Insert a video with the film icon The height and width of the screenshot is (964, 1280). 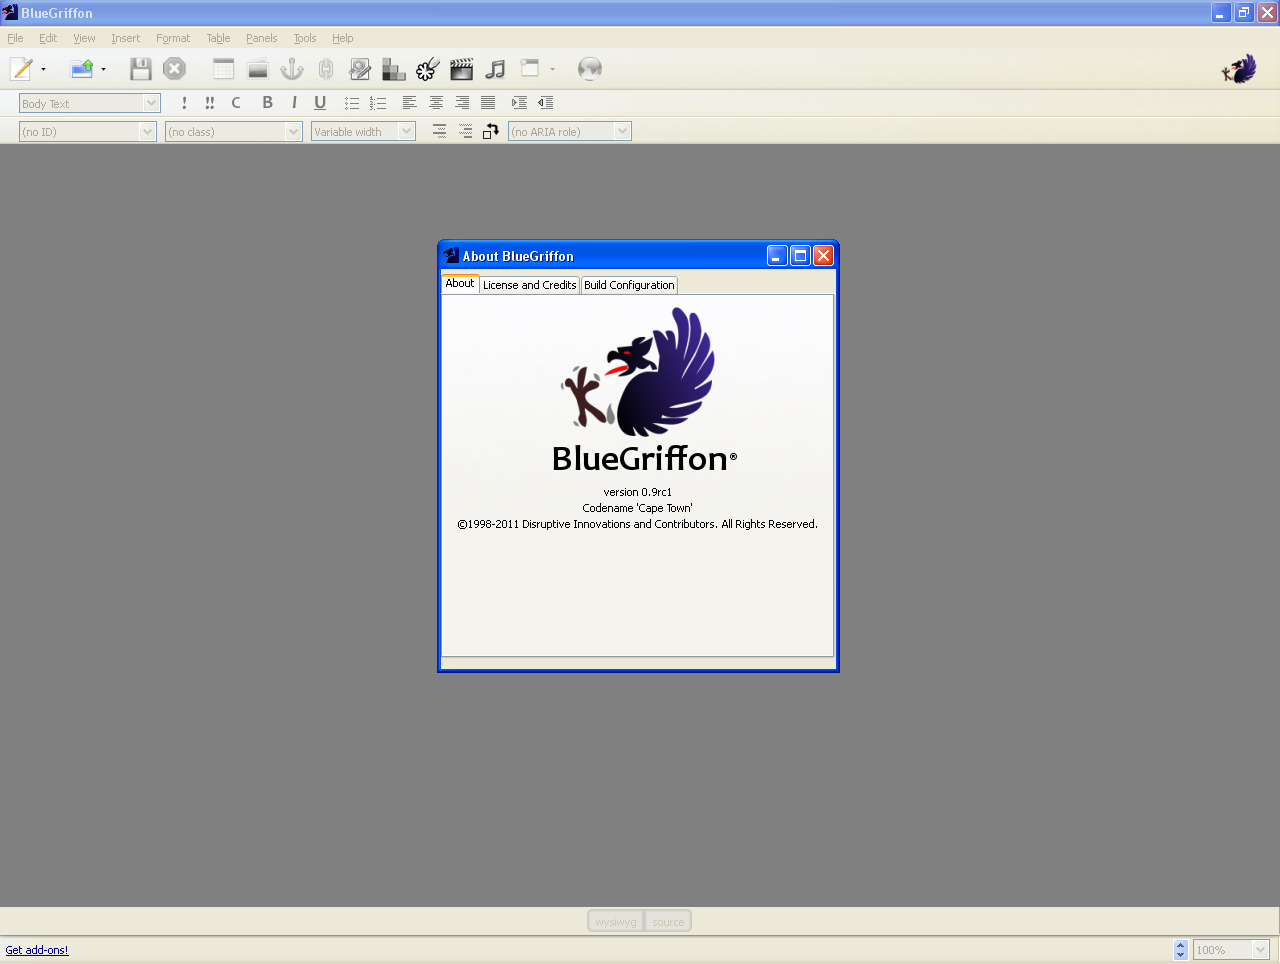click(x=461, y=68)
